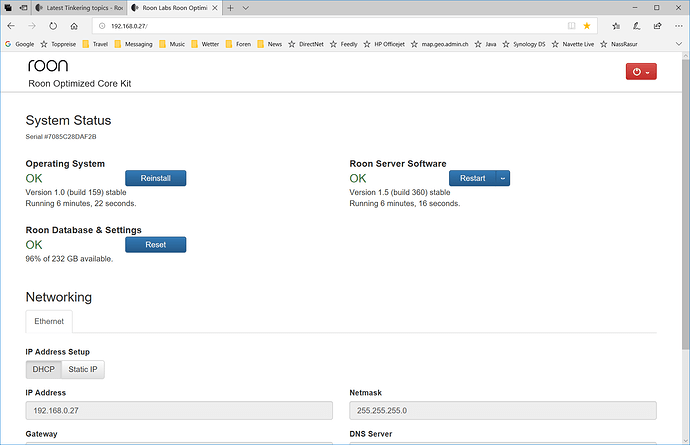Open the red power dropdown button

(x=641, y=72)
